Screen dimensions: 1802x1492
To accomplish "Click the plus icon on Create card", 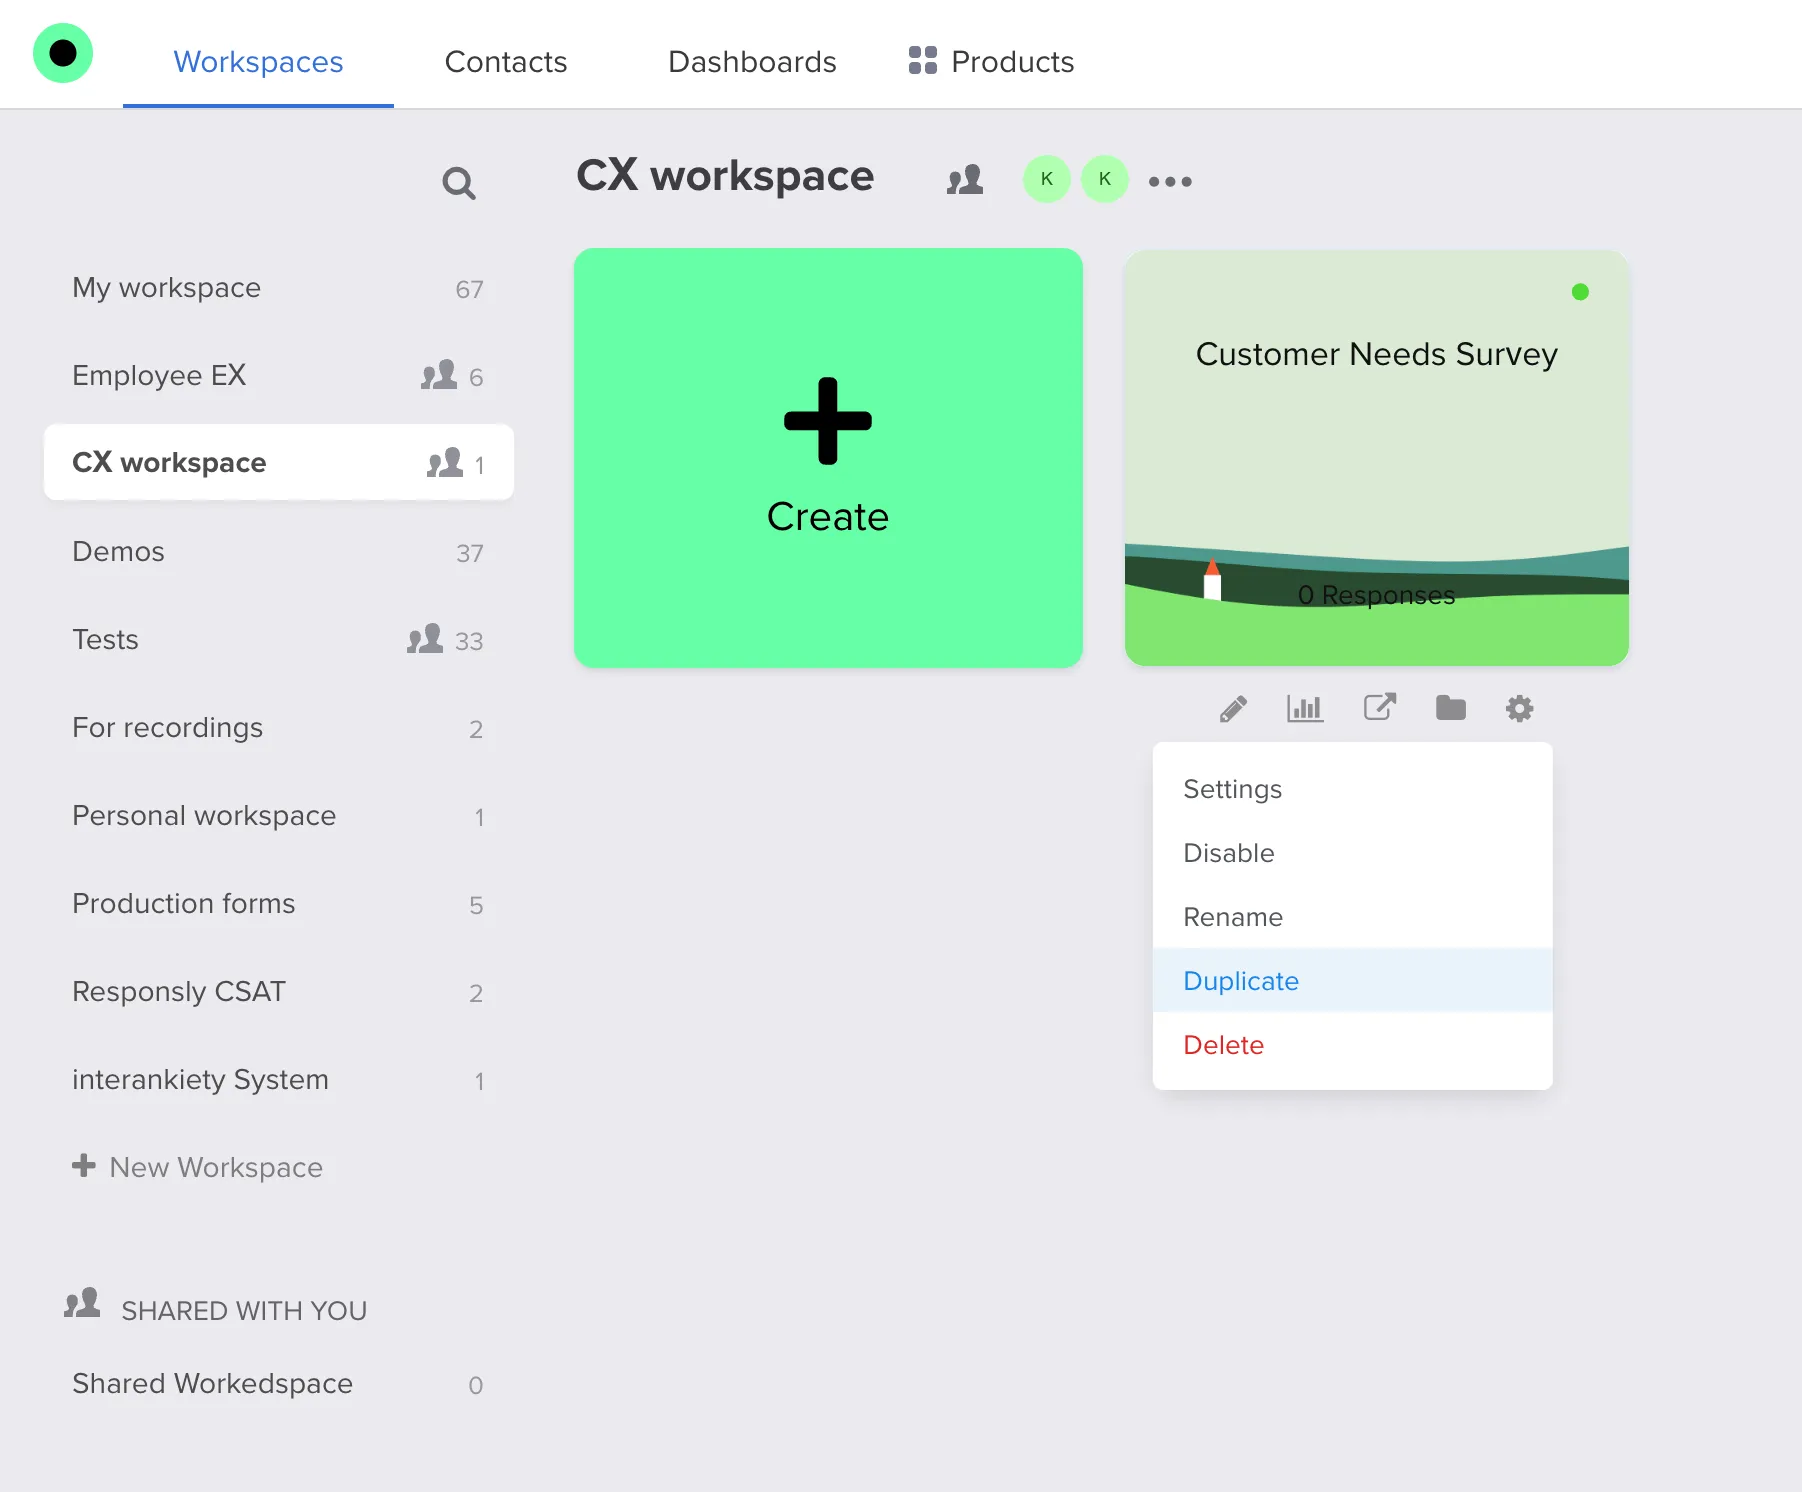I will [x=828, y=421].
